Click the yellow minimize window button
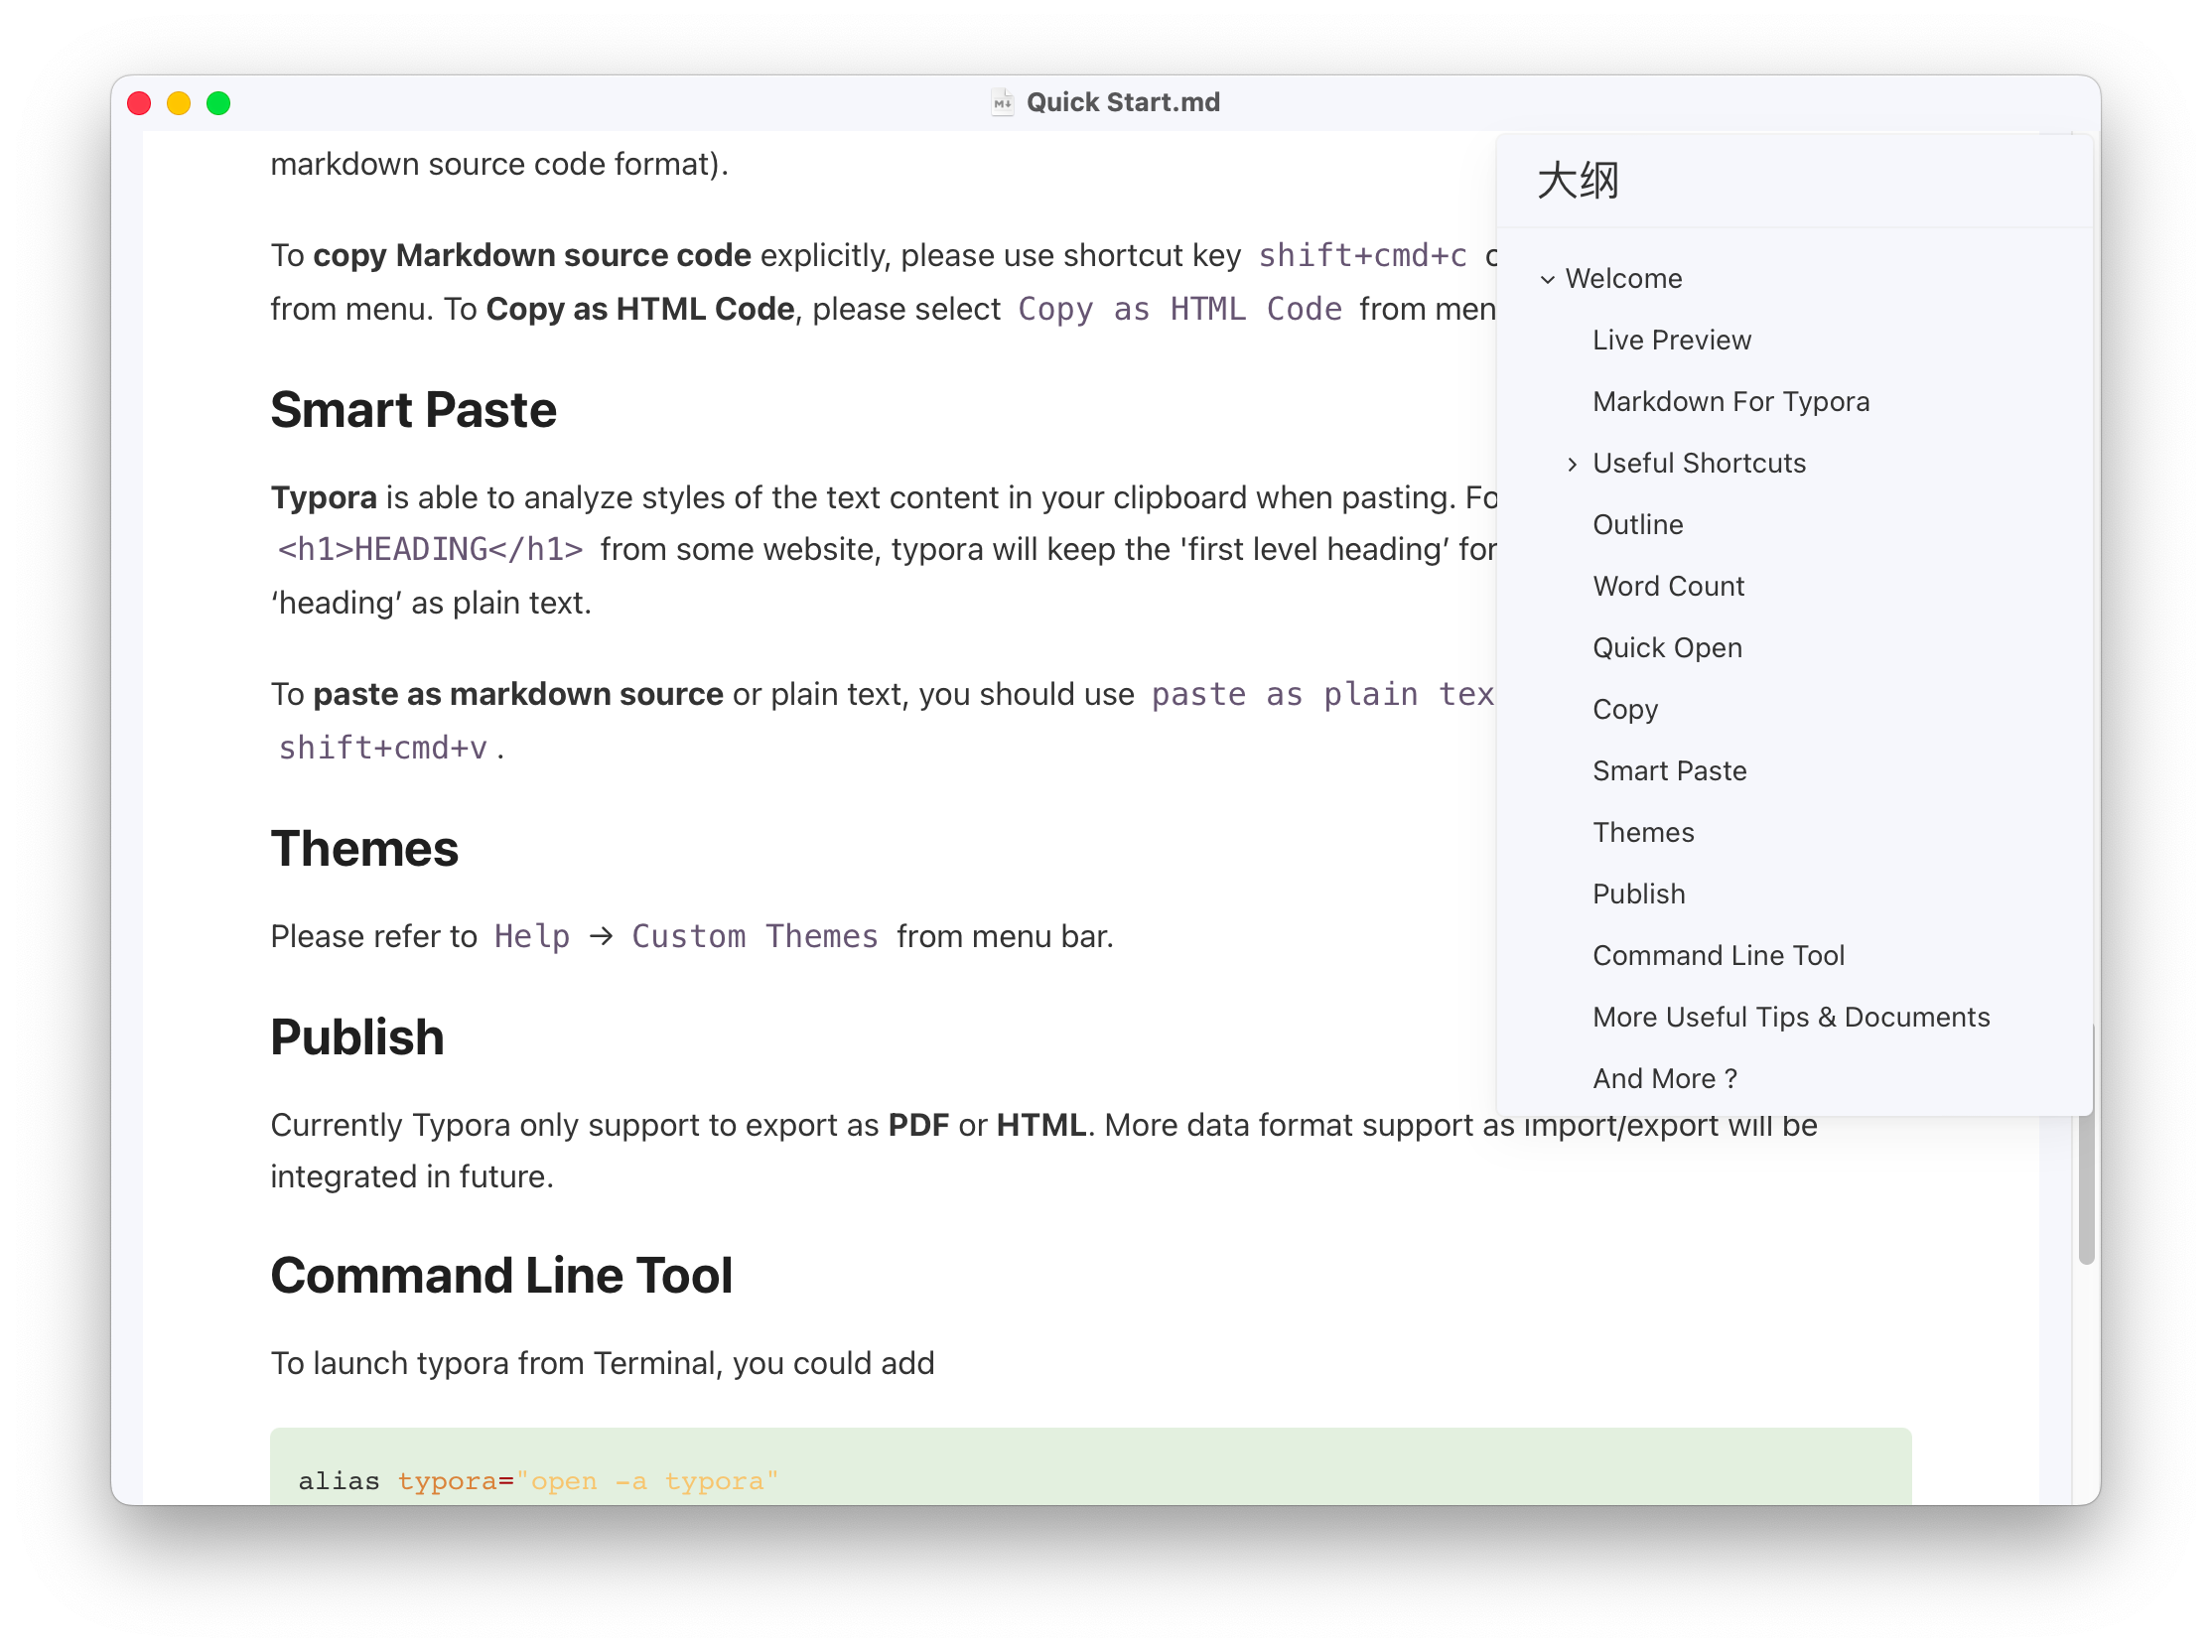This screenshot has height=1652, width=2212. pyautogui.click(x=179, y=103)
